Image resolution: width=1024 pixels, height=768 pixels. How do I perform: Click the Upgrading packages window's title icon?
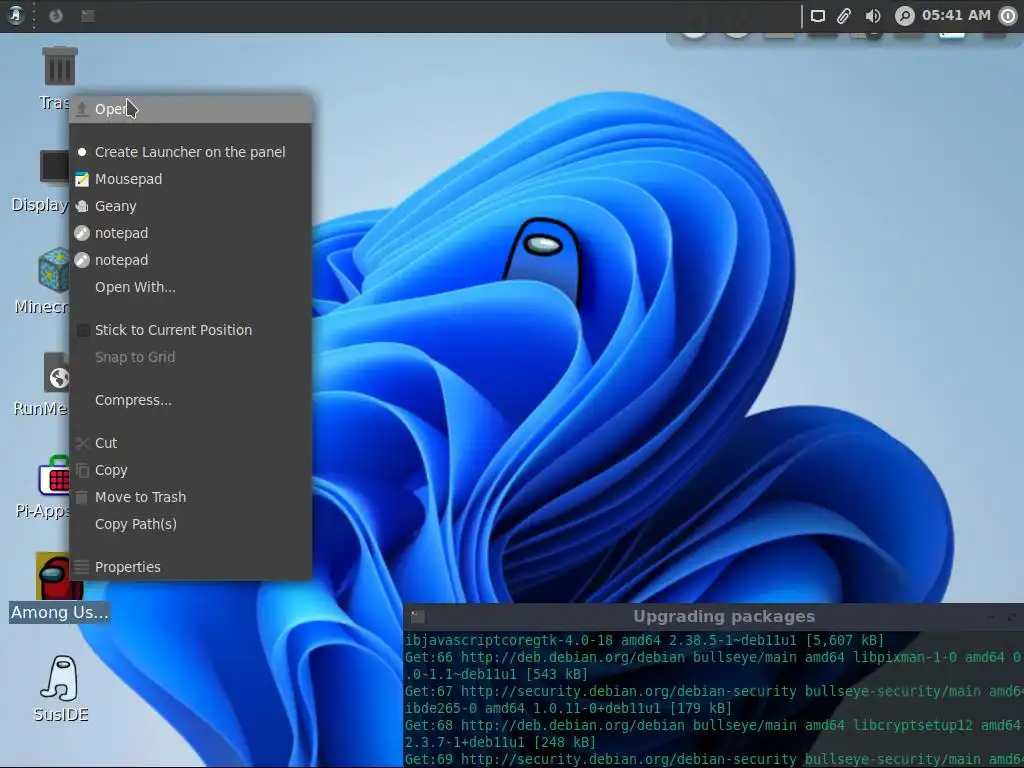(x=418, y=616)
